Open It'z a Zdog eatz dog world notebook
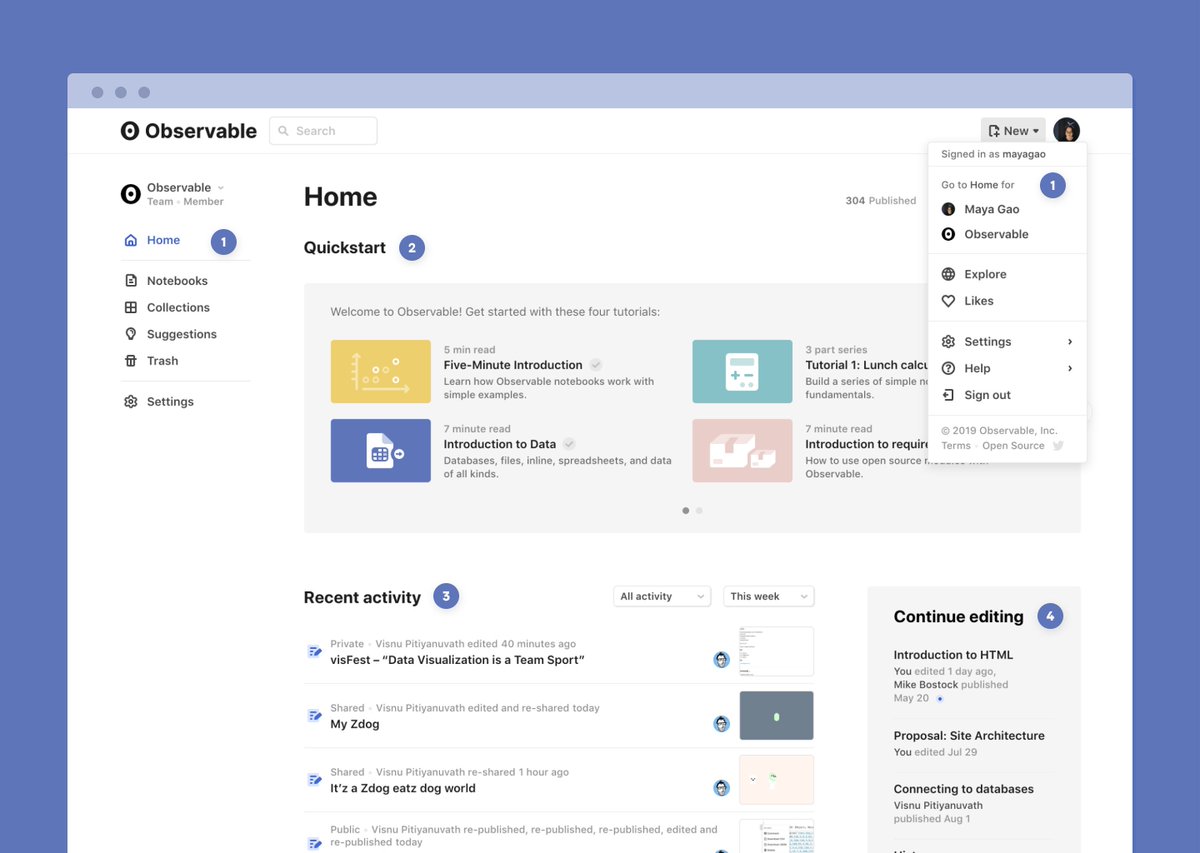Screen dimensions: 1200x853 tap(403, 788)
